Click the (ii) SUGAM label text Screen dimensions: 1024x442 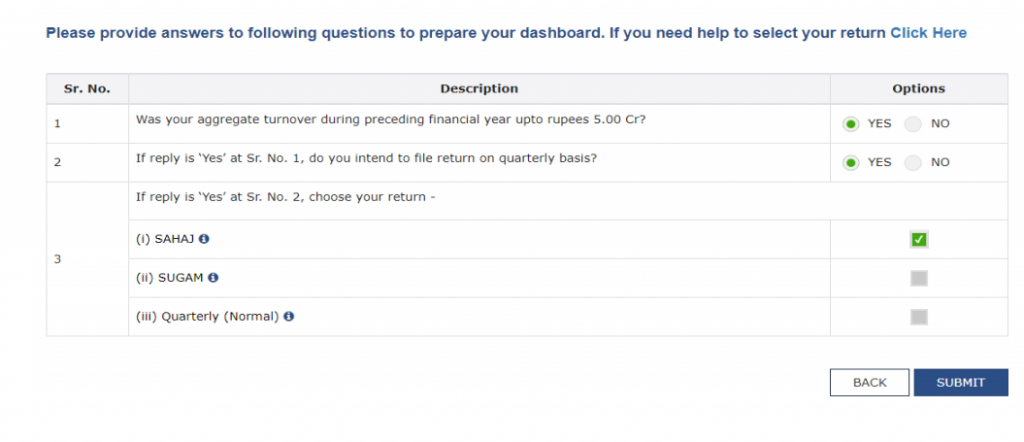pyautogui.click(x=170, y=277)
